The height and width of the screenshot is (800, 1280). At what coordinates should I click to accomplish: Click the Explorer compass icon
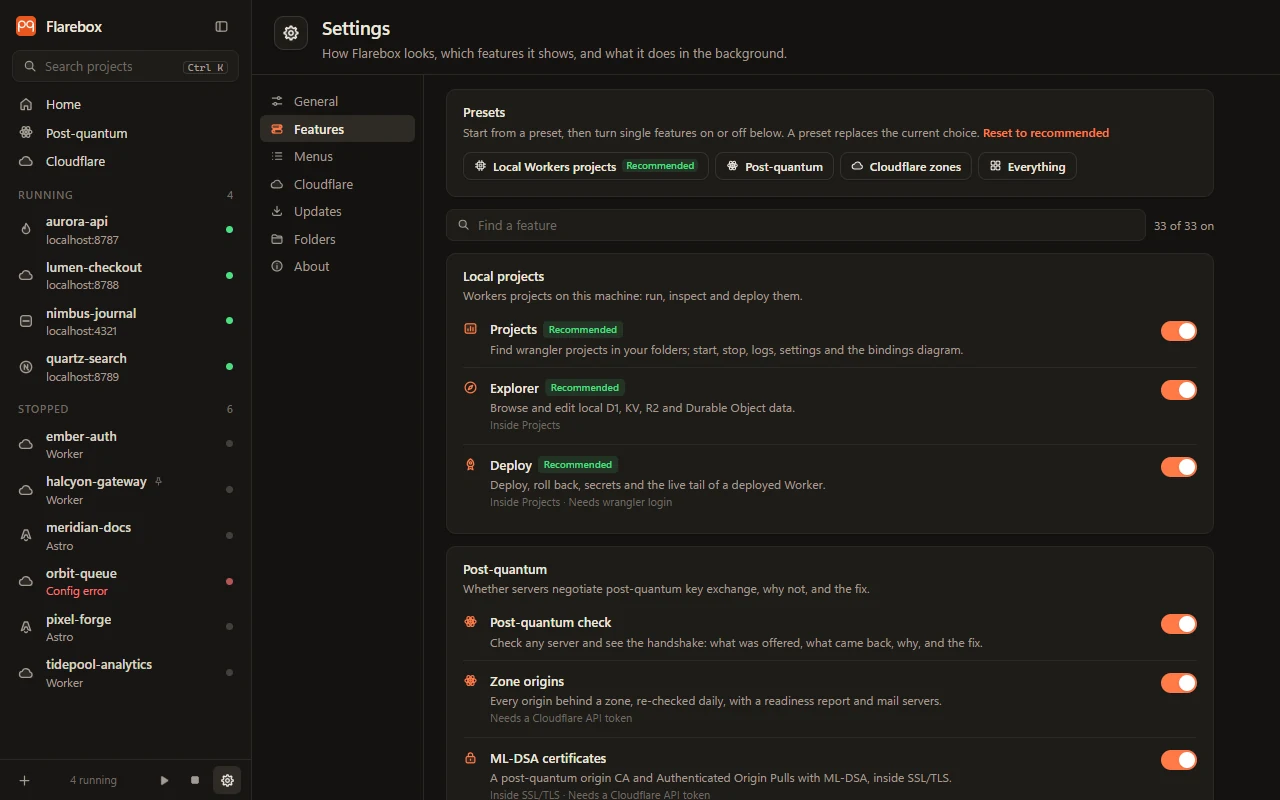coord(470,388)
